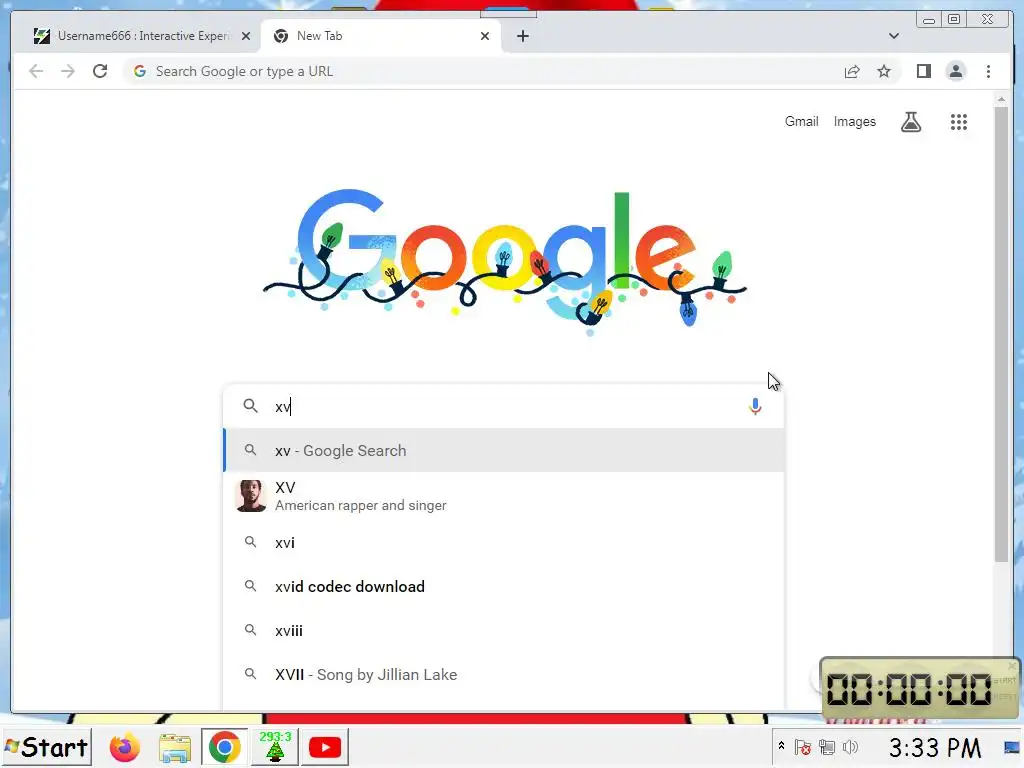Click the page vertical scrollbar thumb
This screenshot has height=768, width=1024.
pos(1001,333)
